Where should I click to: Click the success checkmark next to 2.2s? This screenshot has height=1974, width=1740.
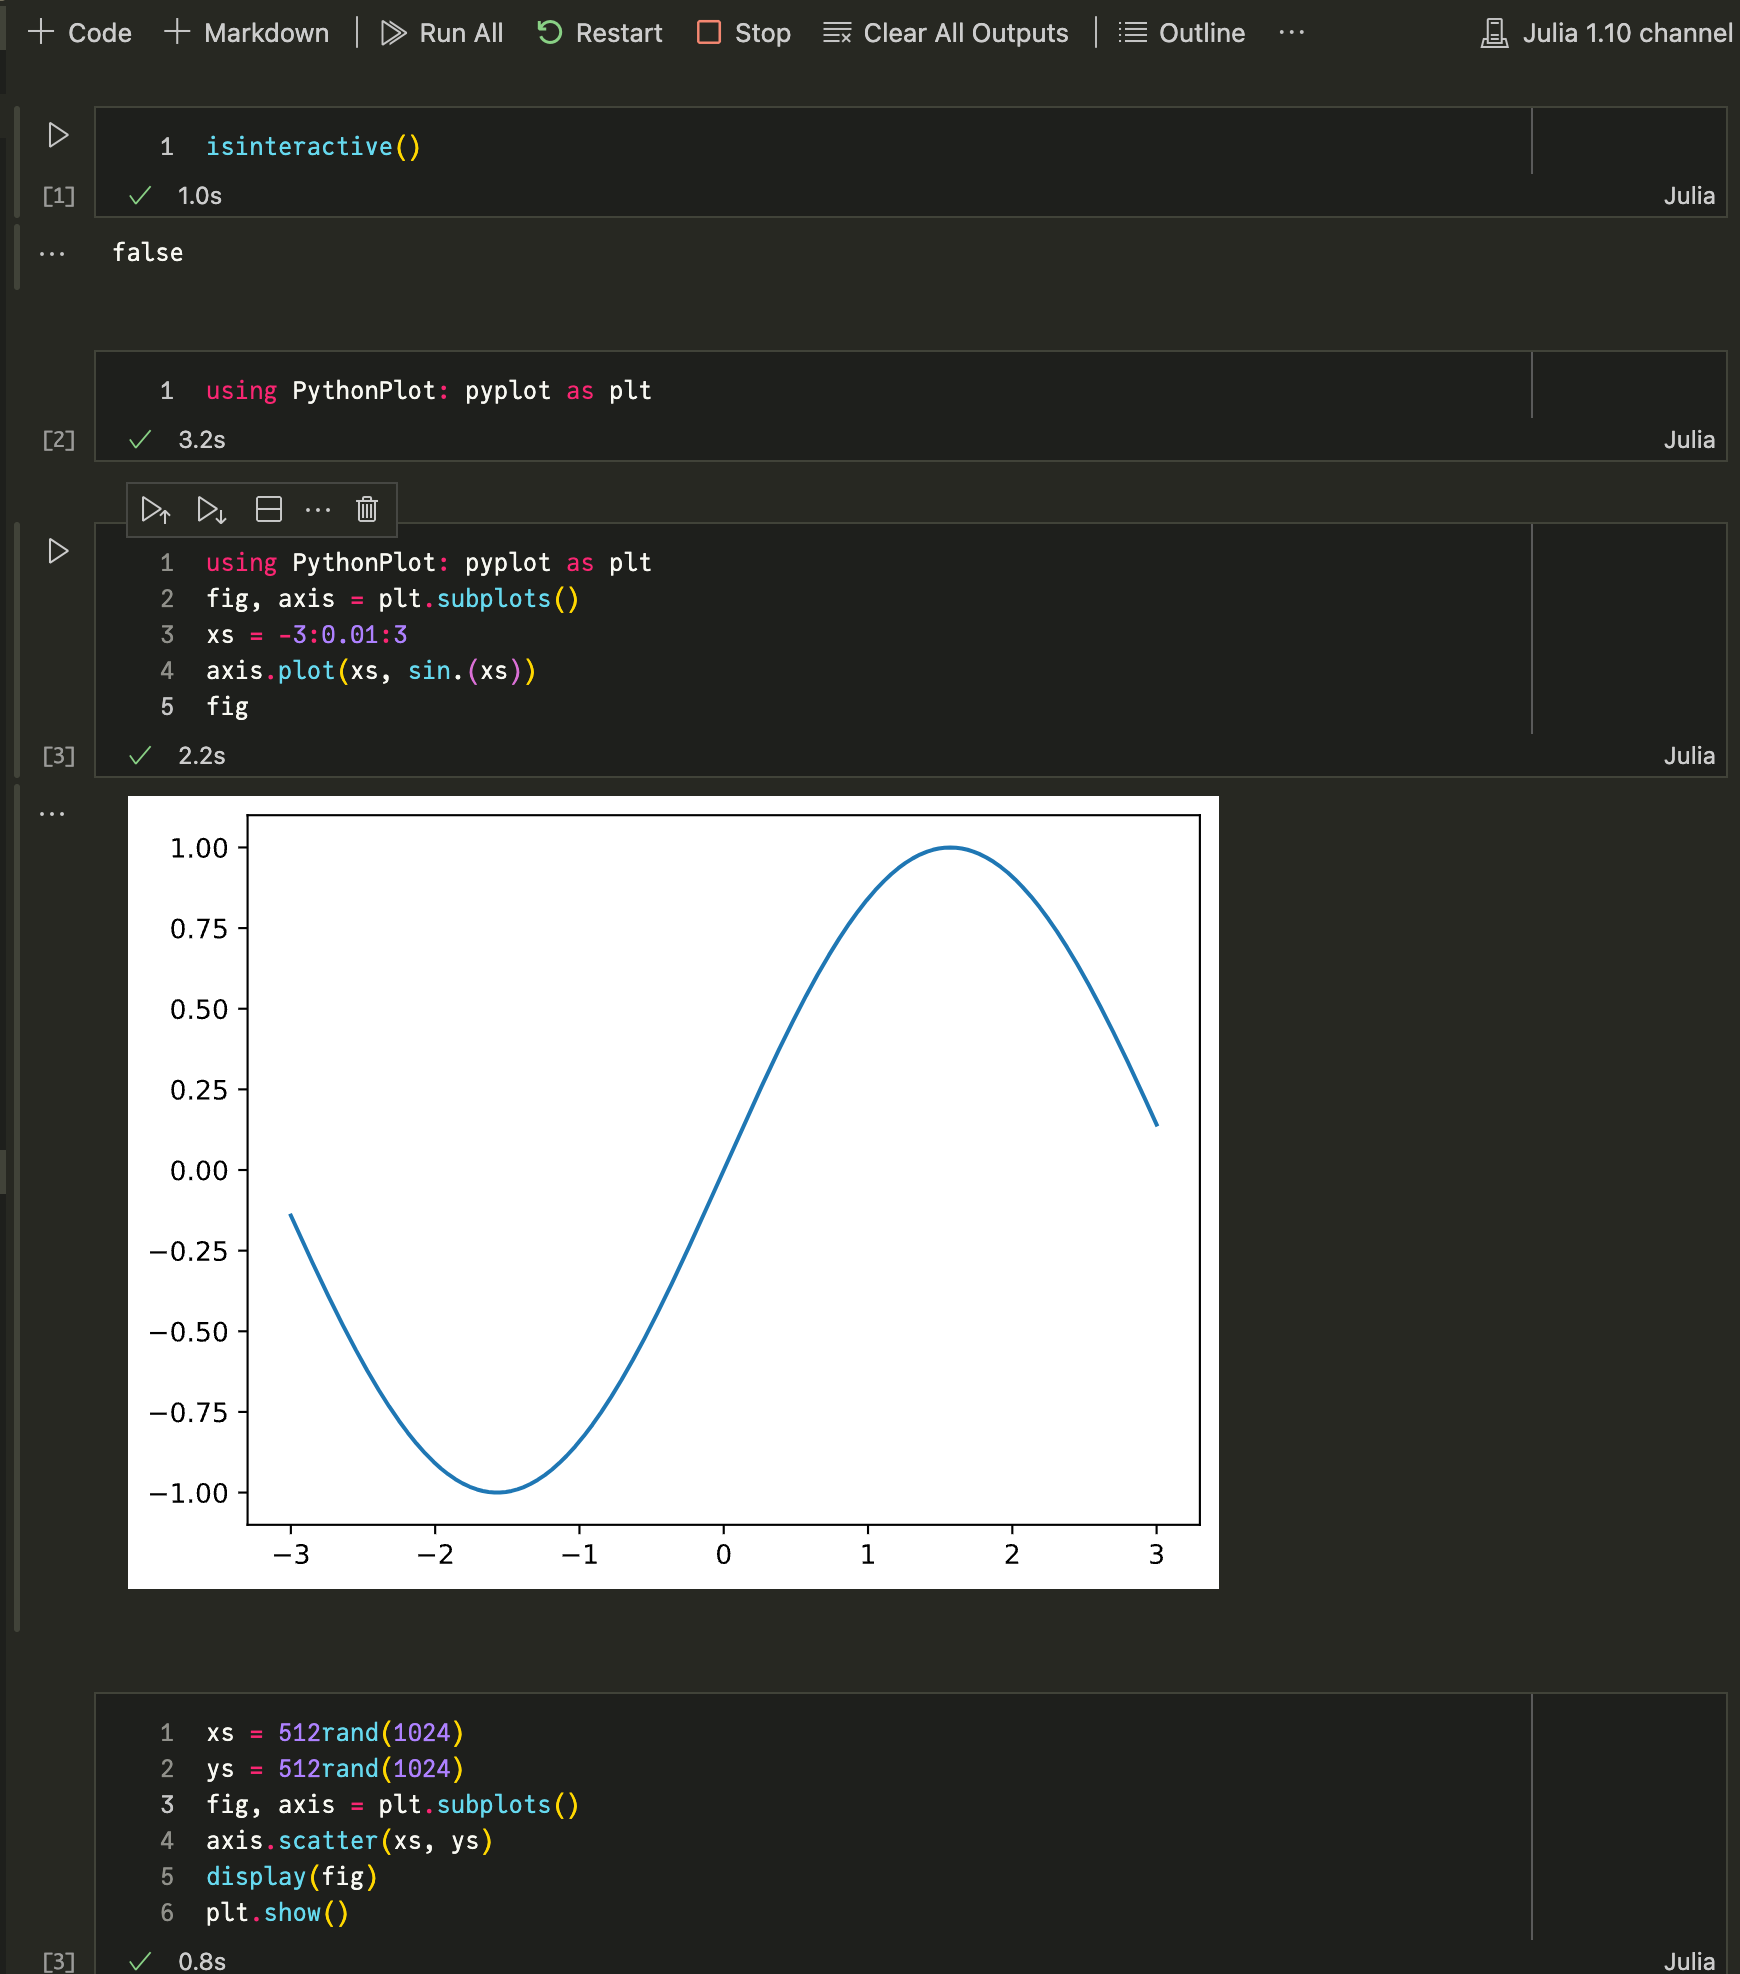click(x=140, y=756)
